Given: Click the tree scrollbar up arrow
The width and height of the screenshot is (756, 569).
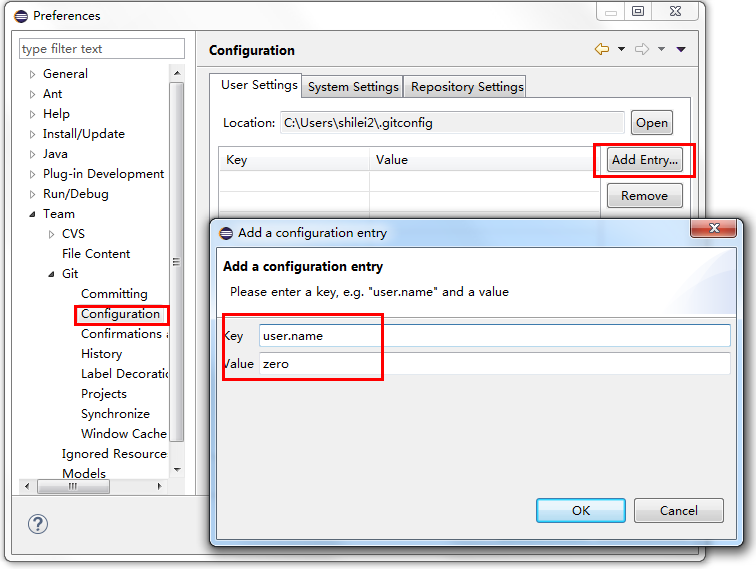Looking at the screenshot, I should tap(177, 73).
